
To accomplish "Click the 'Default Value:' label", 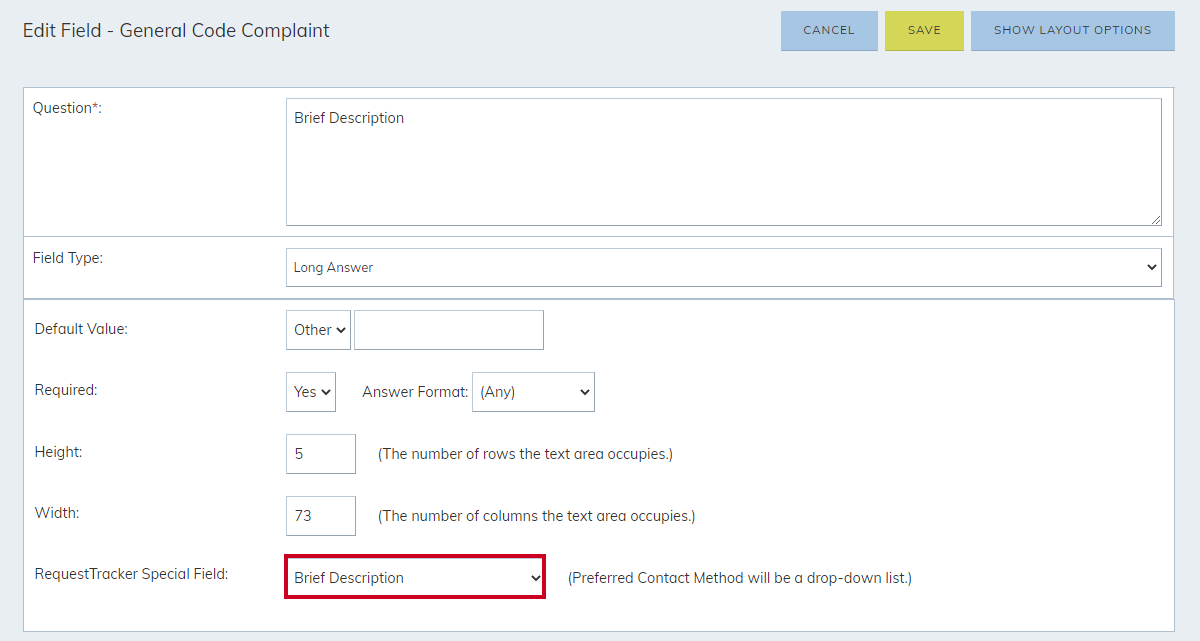I will [x=81, y=328].
